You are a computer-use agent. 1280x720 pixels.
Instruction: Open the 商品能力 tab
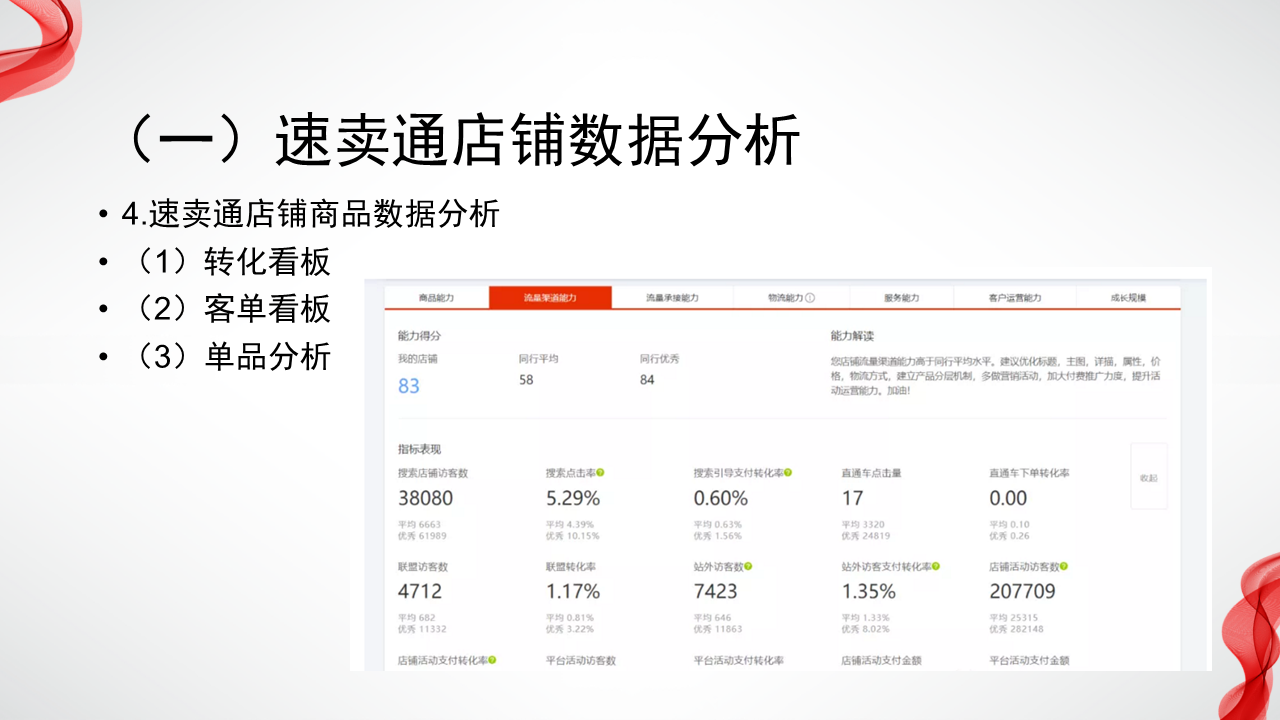coord(436,298)
